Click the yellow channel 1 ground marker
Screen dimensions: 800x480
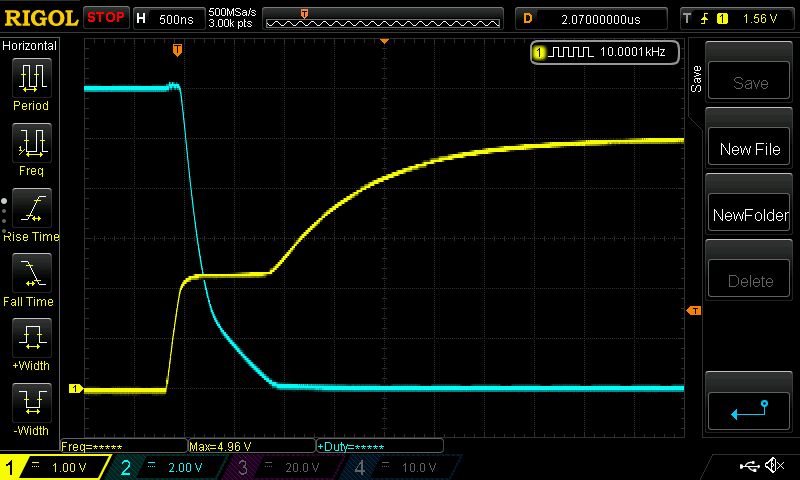76,389
